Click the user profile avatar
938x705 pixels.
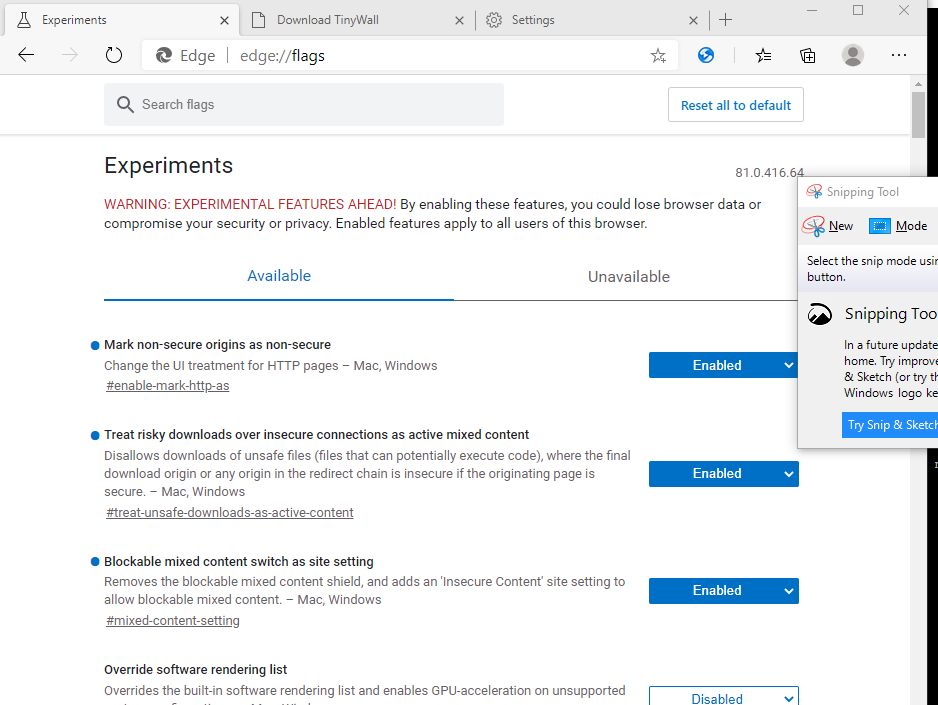pos(853,56)
